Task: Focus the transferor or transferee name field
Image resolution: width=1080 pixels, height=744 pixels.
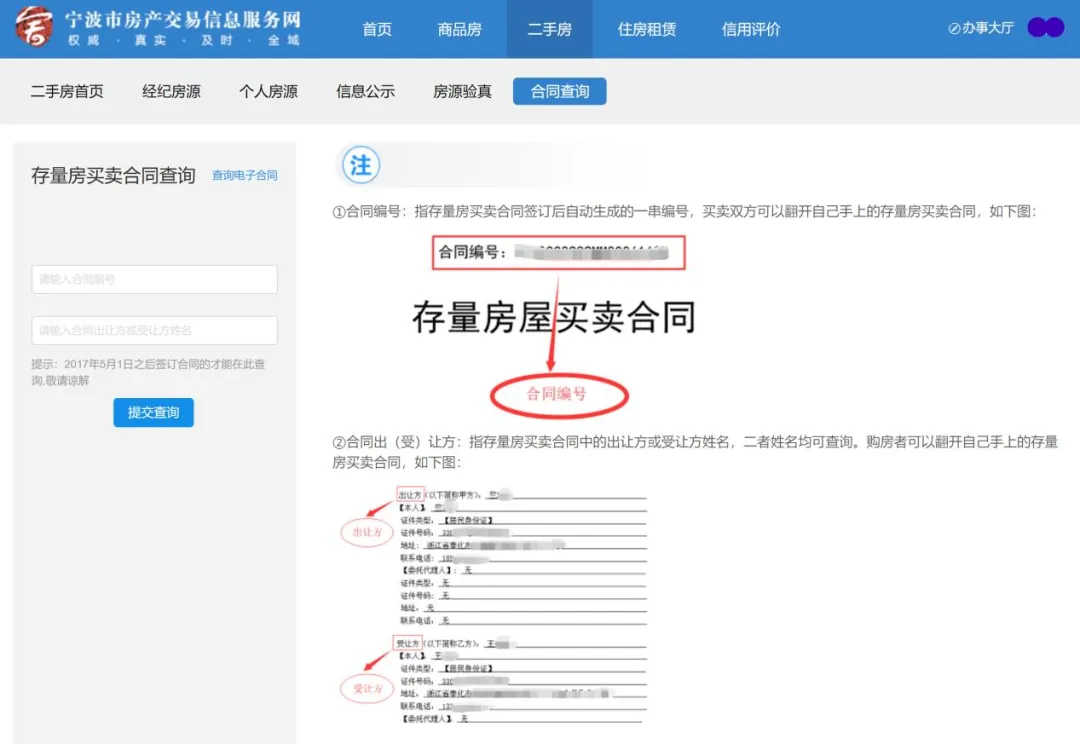Action: tap(154, 330)
